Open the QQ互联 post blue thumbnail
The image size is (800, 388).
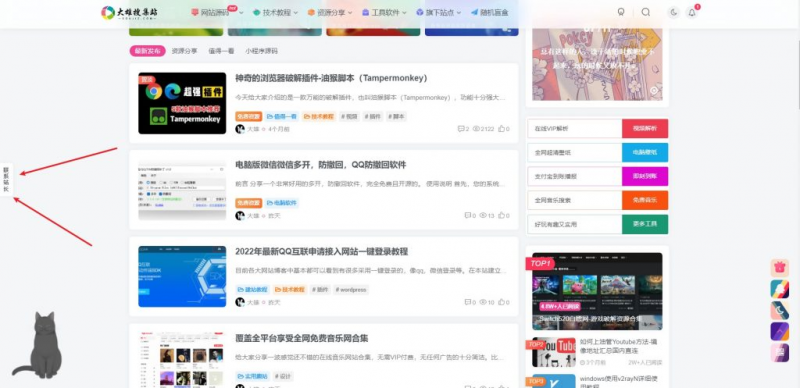182,277
